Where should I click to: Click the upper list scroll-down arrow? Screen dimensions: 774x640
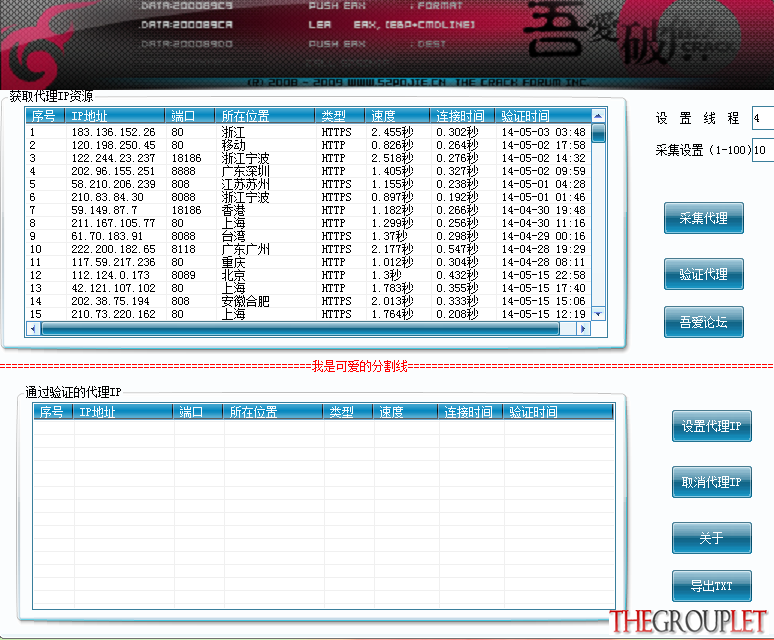click(598, 314)
